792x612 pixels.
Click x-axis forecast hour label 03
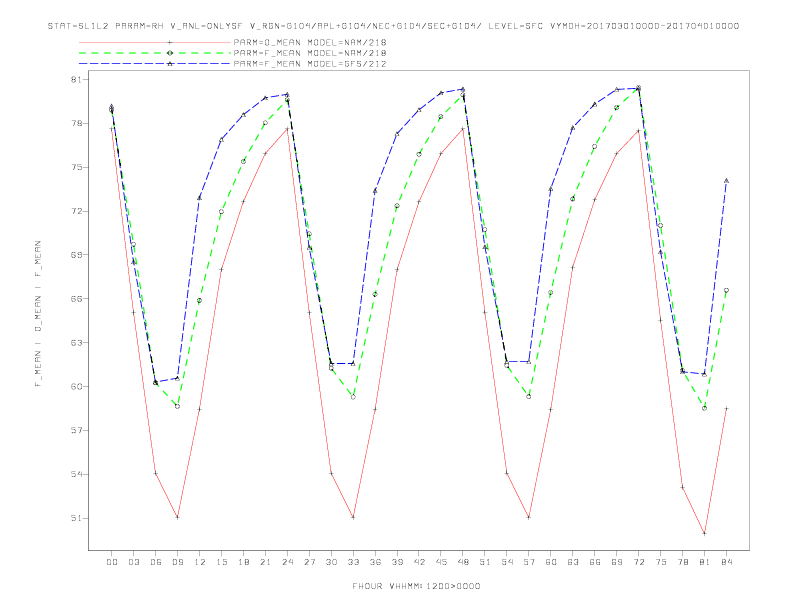[x=134, y=562]
